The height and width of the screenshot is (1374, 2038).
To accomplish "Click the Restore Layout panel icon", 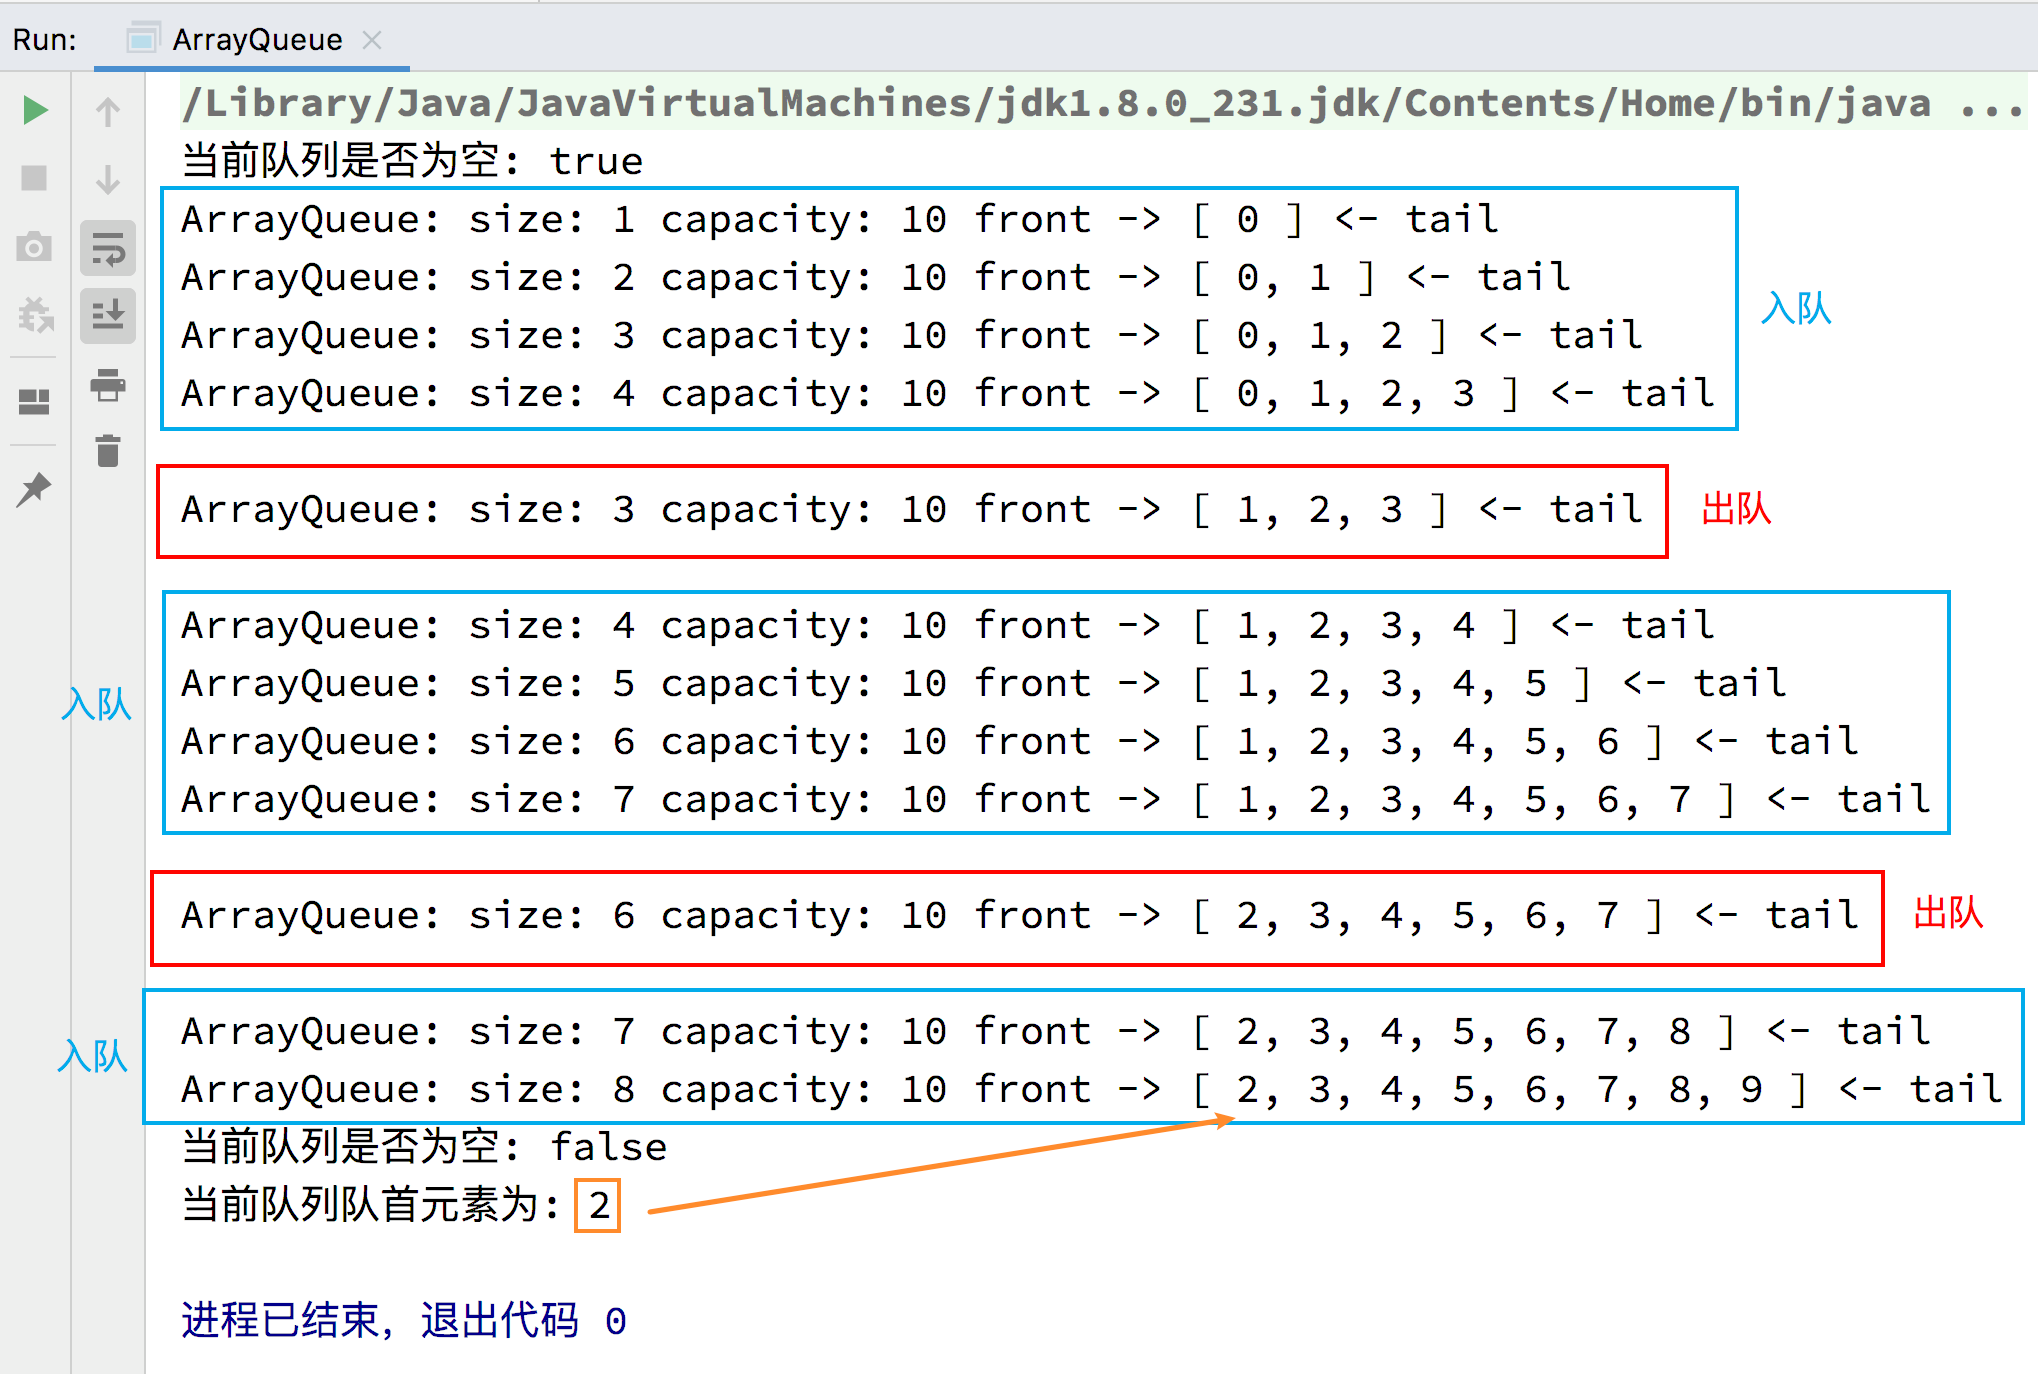I will (35, 401).
